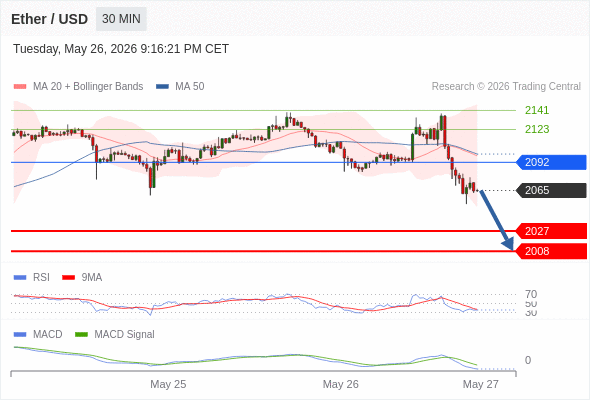Click the MACD zero level label
590x400 pixels.
(528, 360)
